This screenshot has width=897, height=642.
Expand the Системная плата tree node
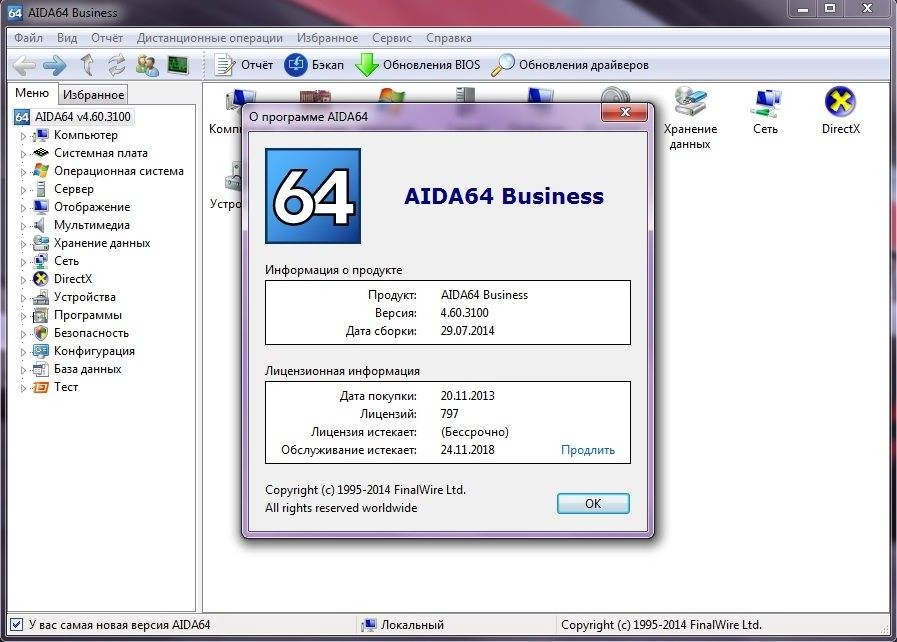point(23,154)
